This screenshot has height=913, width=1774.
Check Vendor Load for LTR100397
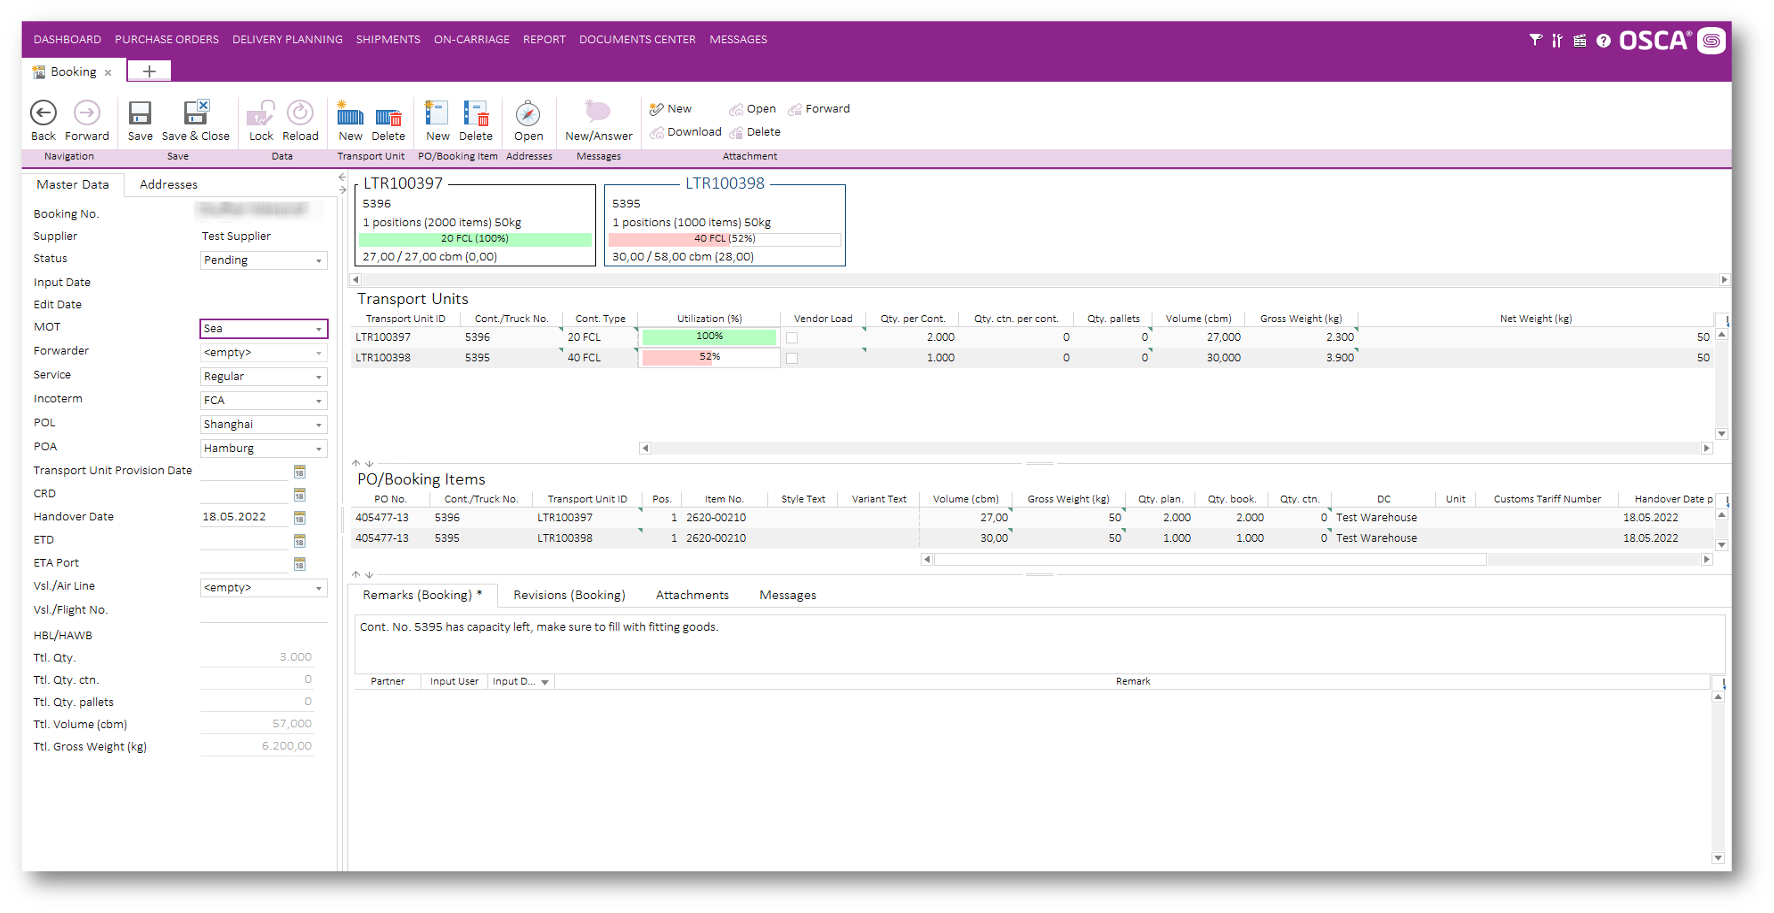[791, 337]
